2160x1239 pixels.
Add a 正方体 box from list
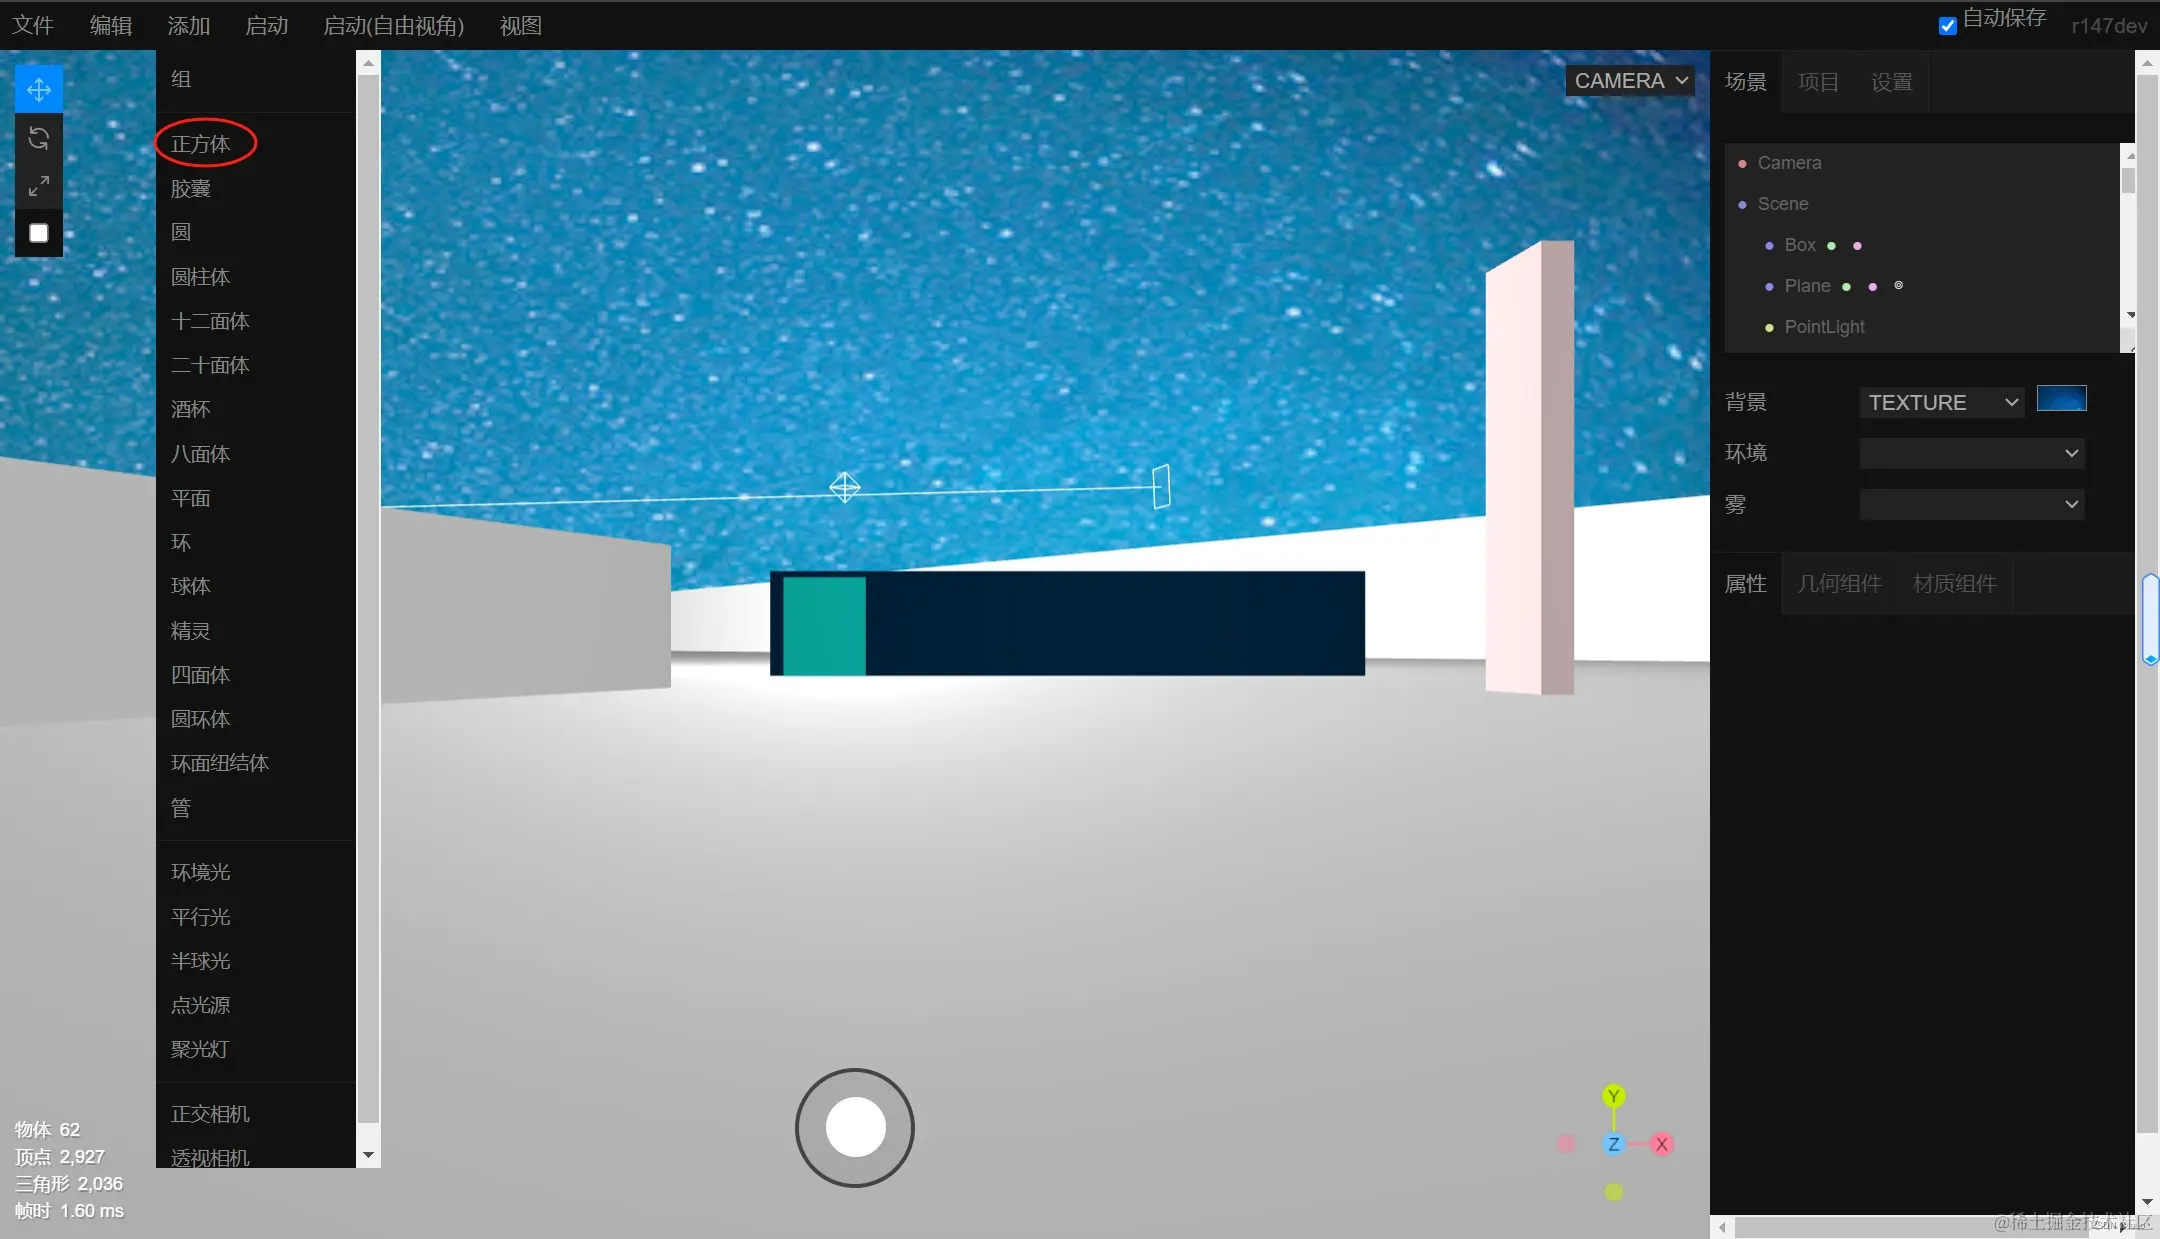(201, 144)
